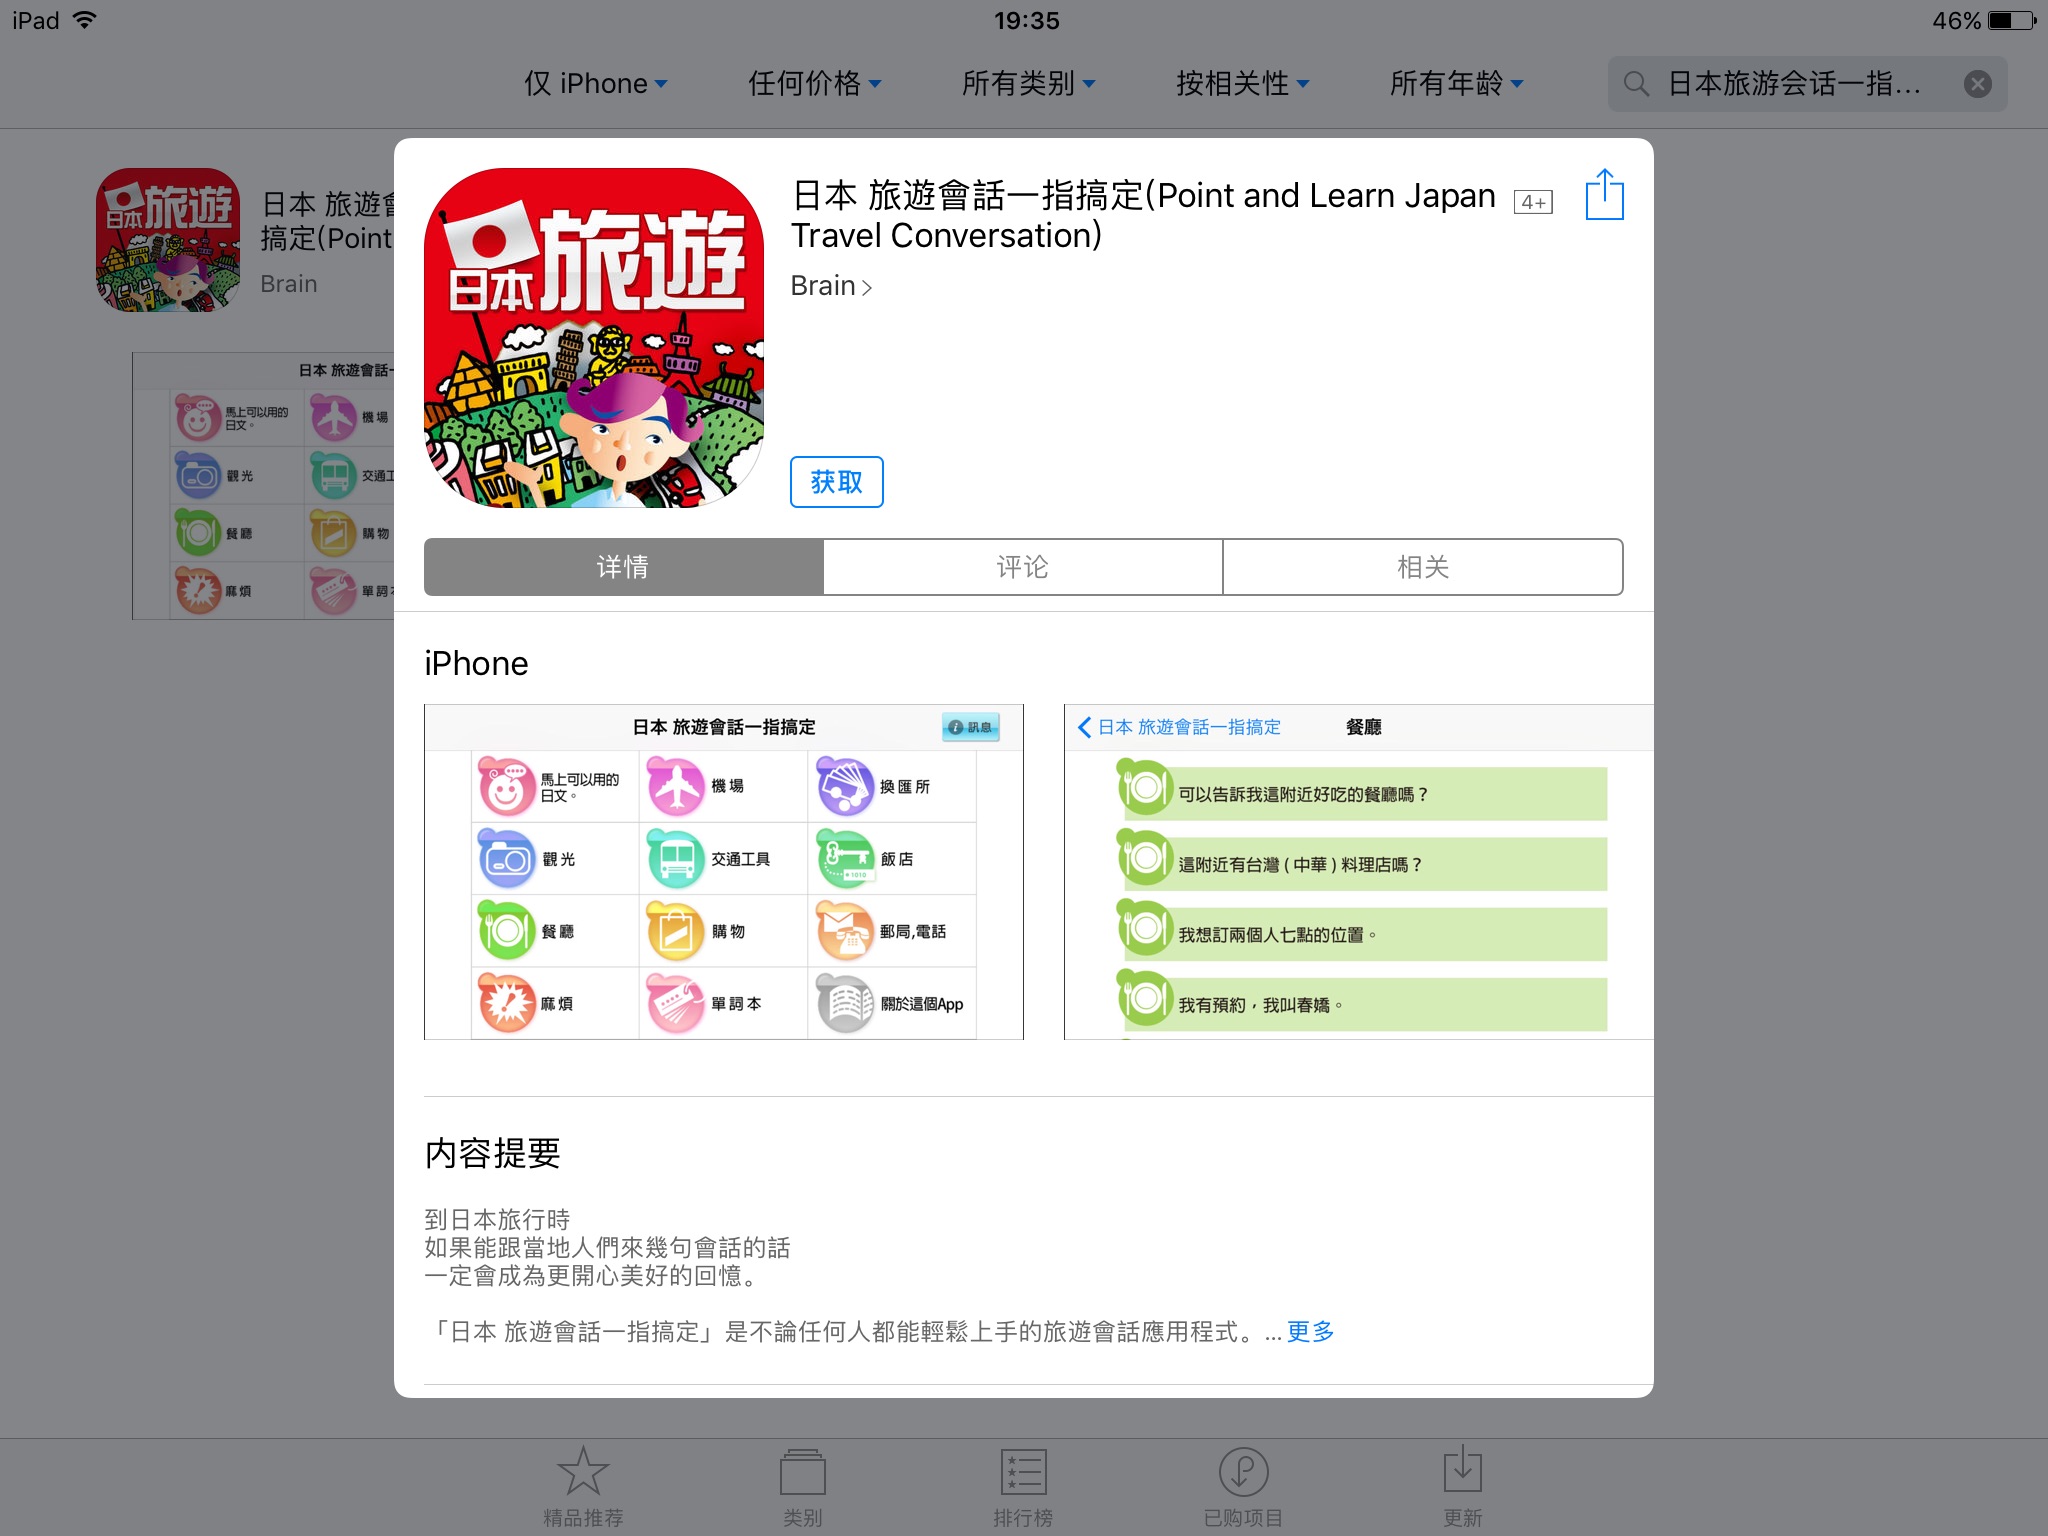Tap the iPhone screenshots section heading
The image size is (2048, 1536).
[476, 663]
